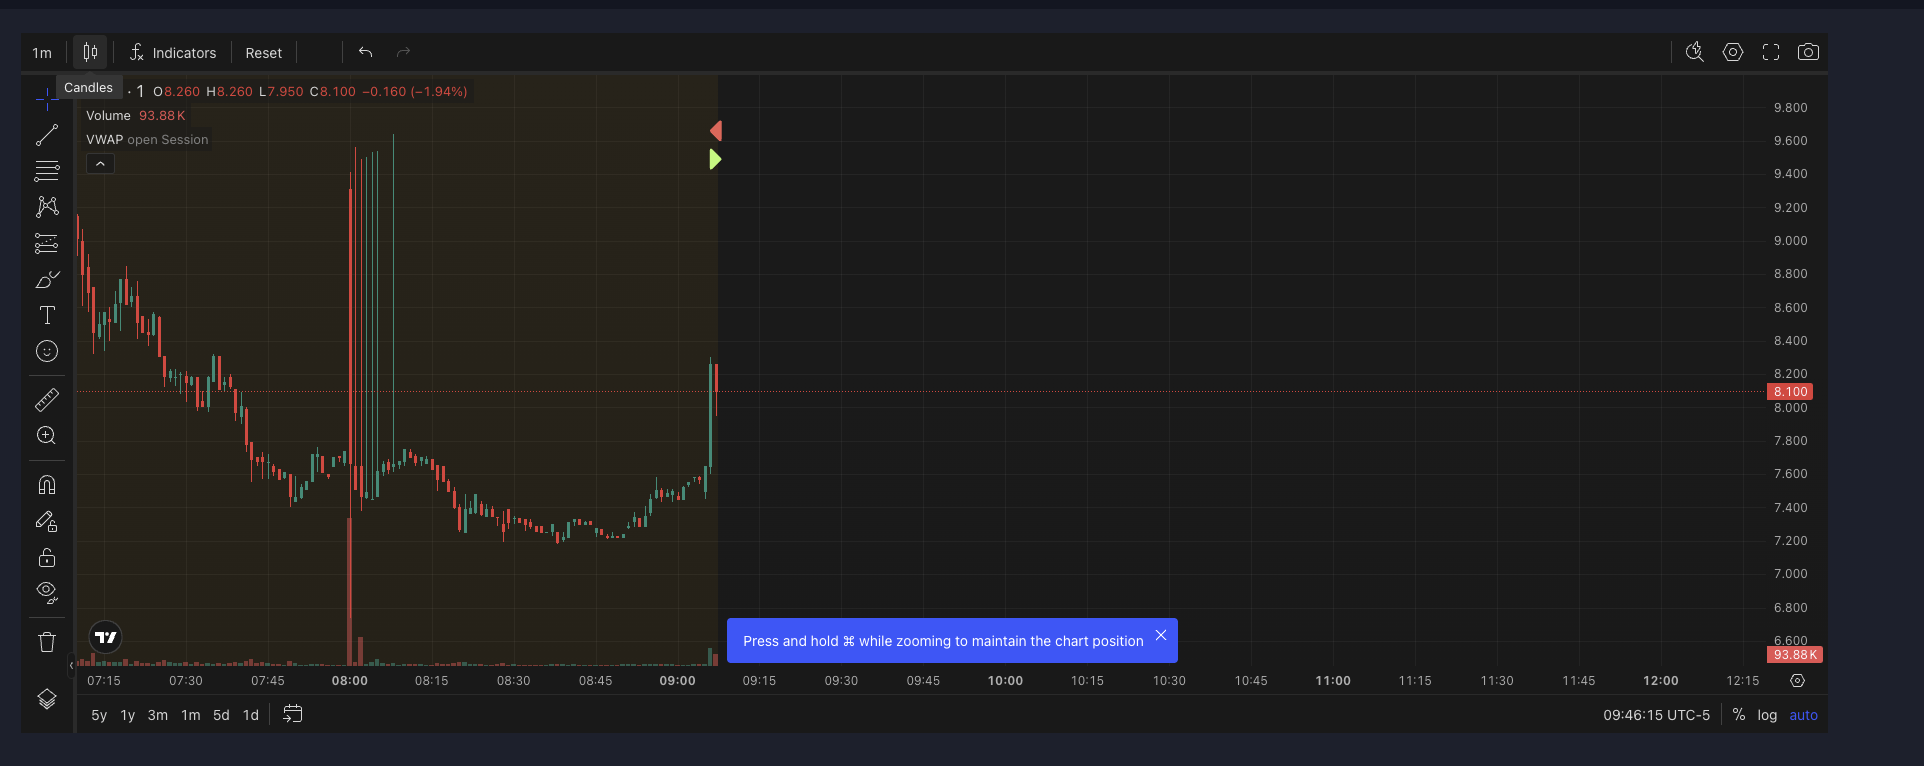Toggle lock all drawing tools
1924x766 pixels.
(47, 557)
